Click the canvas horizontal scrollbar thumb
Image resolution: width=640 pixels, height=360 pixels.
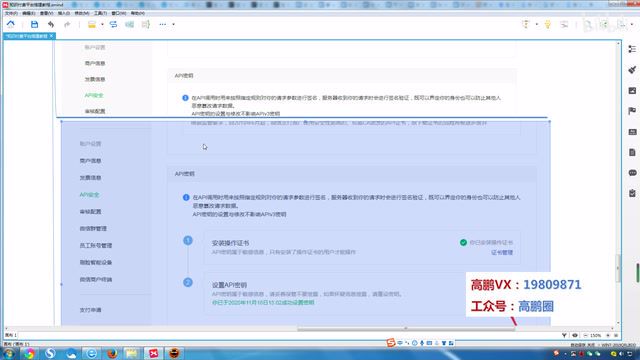pos(406,328)
